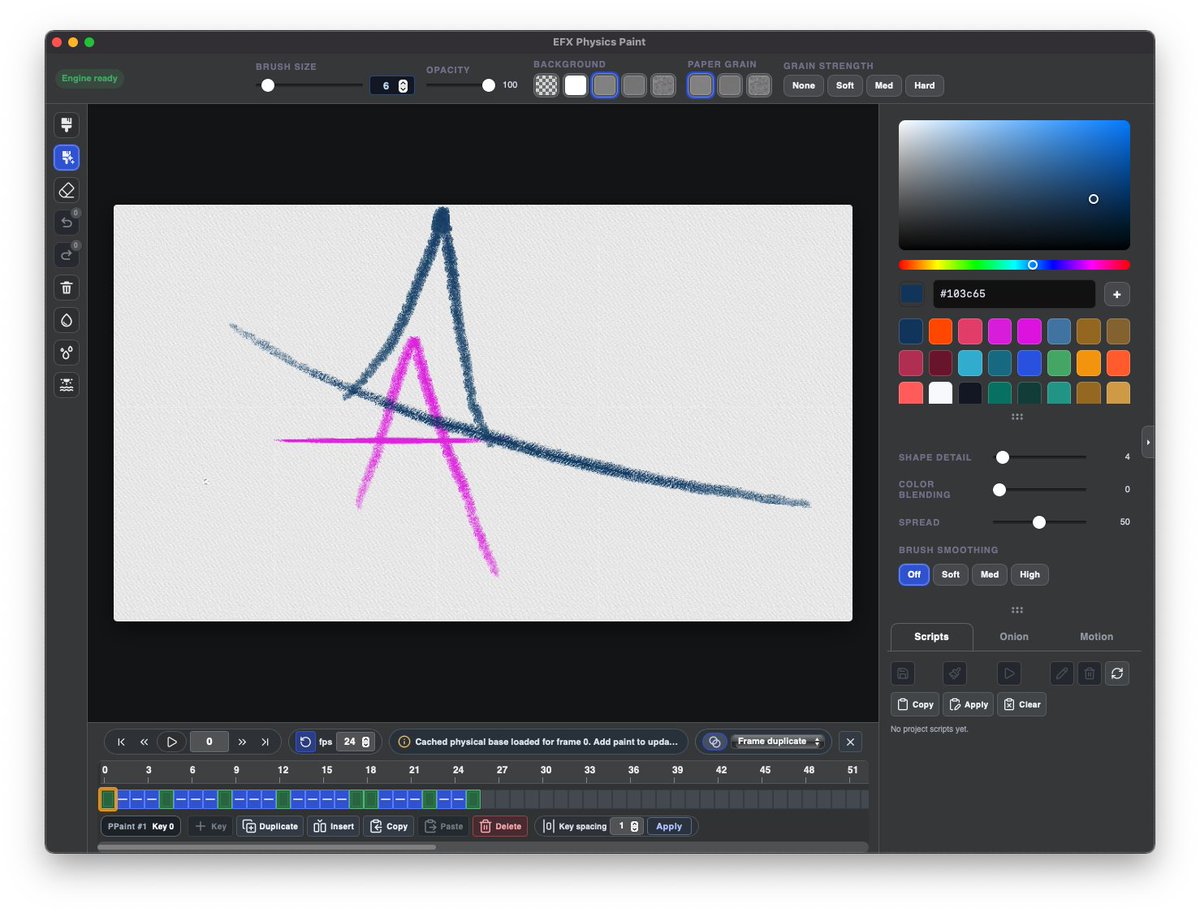Click Copy in the Scripts panel

[915, 704]
